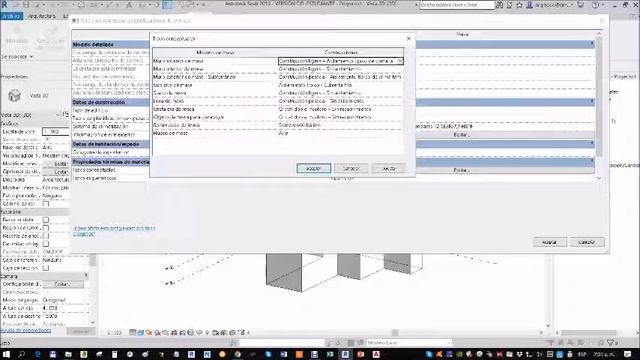Image resolution: width=640 pixels, height=360 pixels.
Task: Toggle the Caja de sección checkbox
Action: [46, 268]
